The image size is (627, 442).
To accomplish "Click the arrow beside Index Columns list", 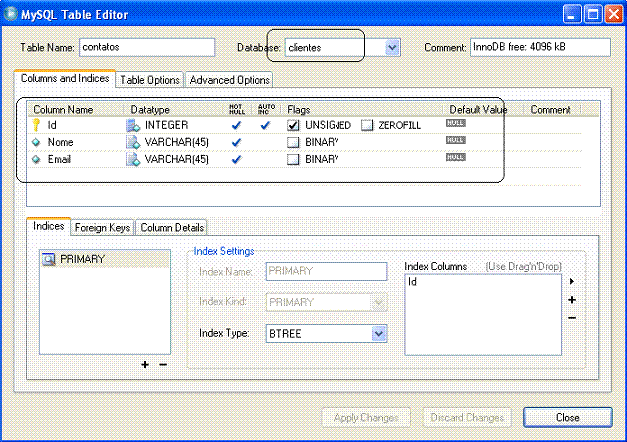I will click(x=572, y=281).
